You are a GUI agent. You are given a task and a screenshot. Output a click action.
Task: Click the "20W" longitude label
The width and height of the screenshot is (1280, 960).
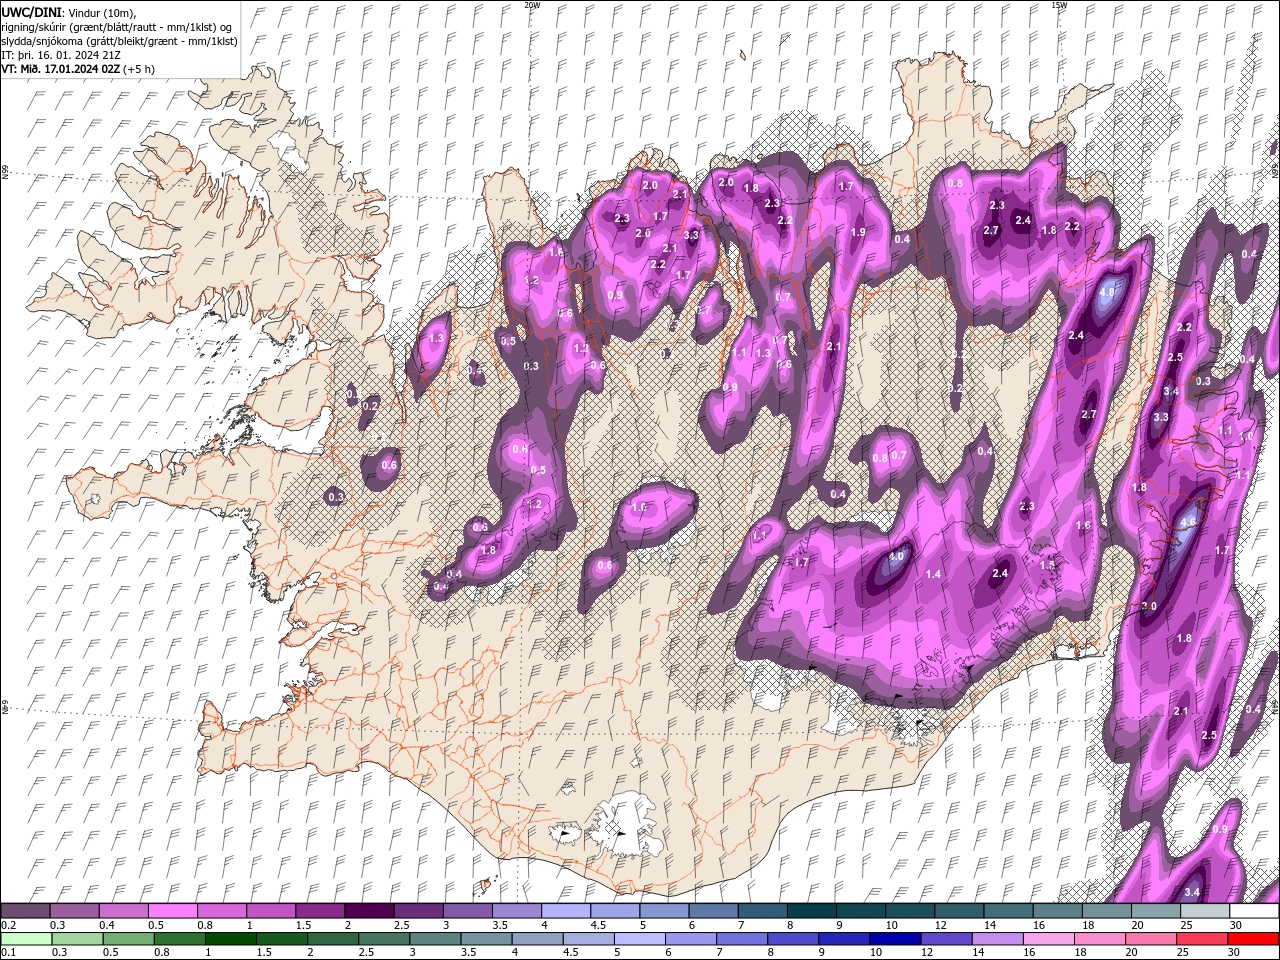tap(532, 5)
